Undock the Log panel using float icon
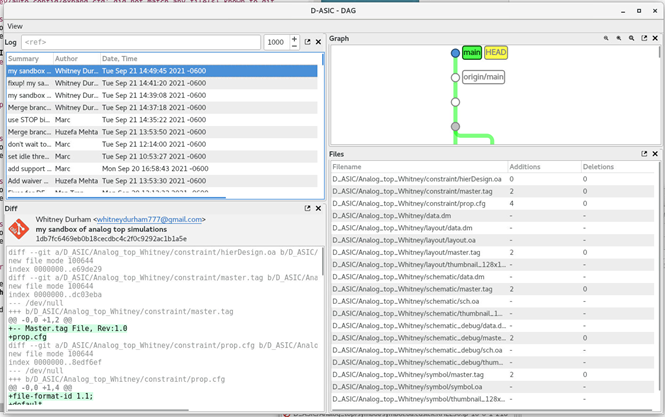Viewport: 665px width, 417px height. click(x=307, y=42)
